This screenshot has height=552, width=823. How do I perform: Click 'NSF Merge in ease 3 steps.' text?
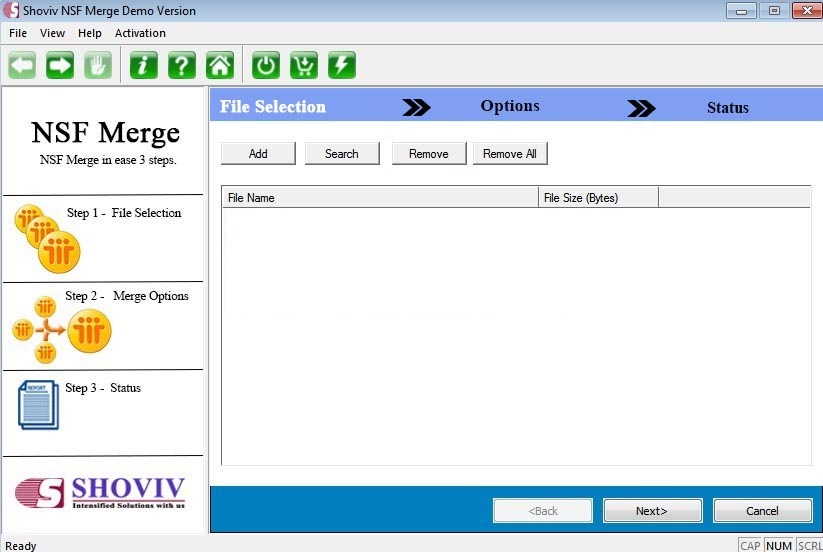click(x=108, y=160)
